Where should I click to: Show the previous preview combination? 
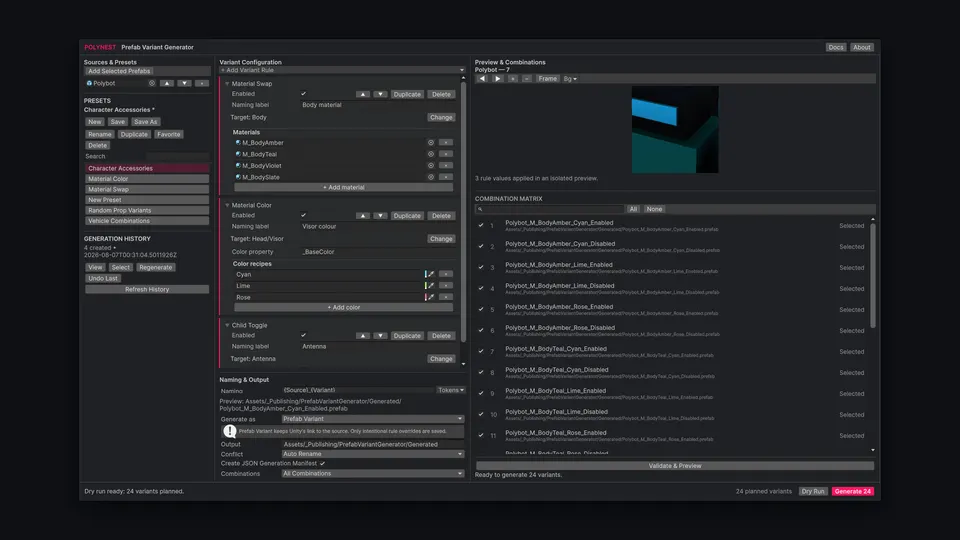[482, 79]
